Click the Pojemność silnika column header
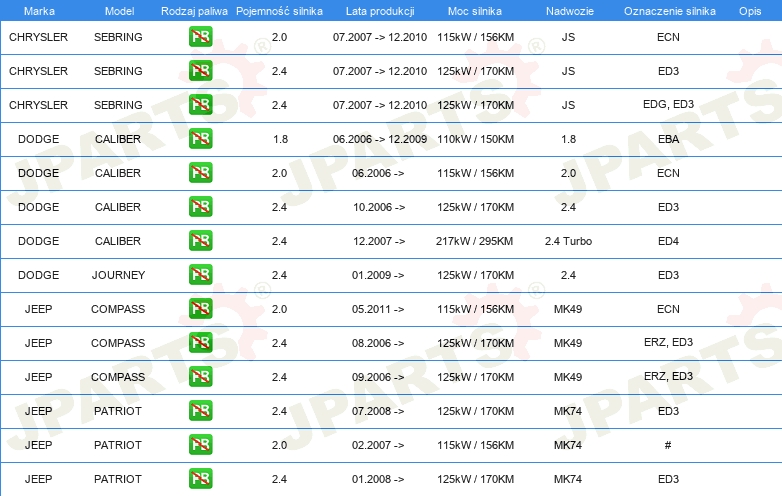Image resolution: width=782 pixels, height=496 pixels. click(x=279, y=11)
